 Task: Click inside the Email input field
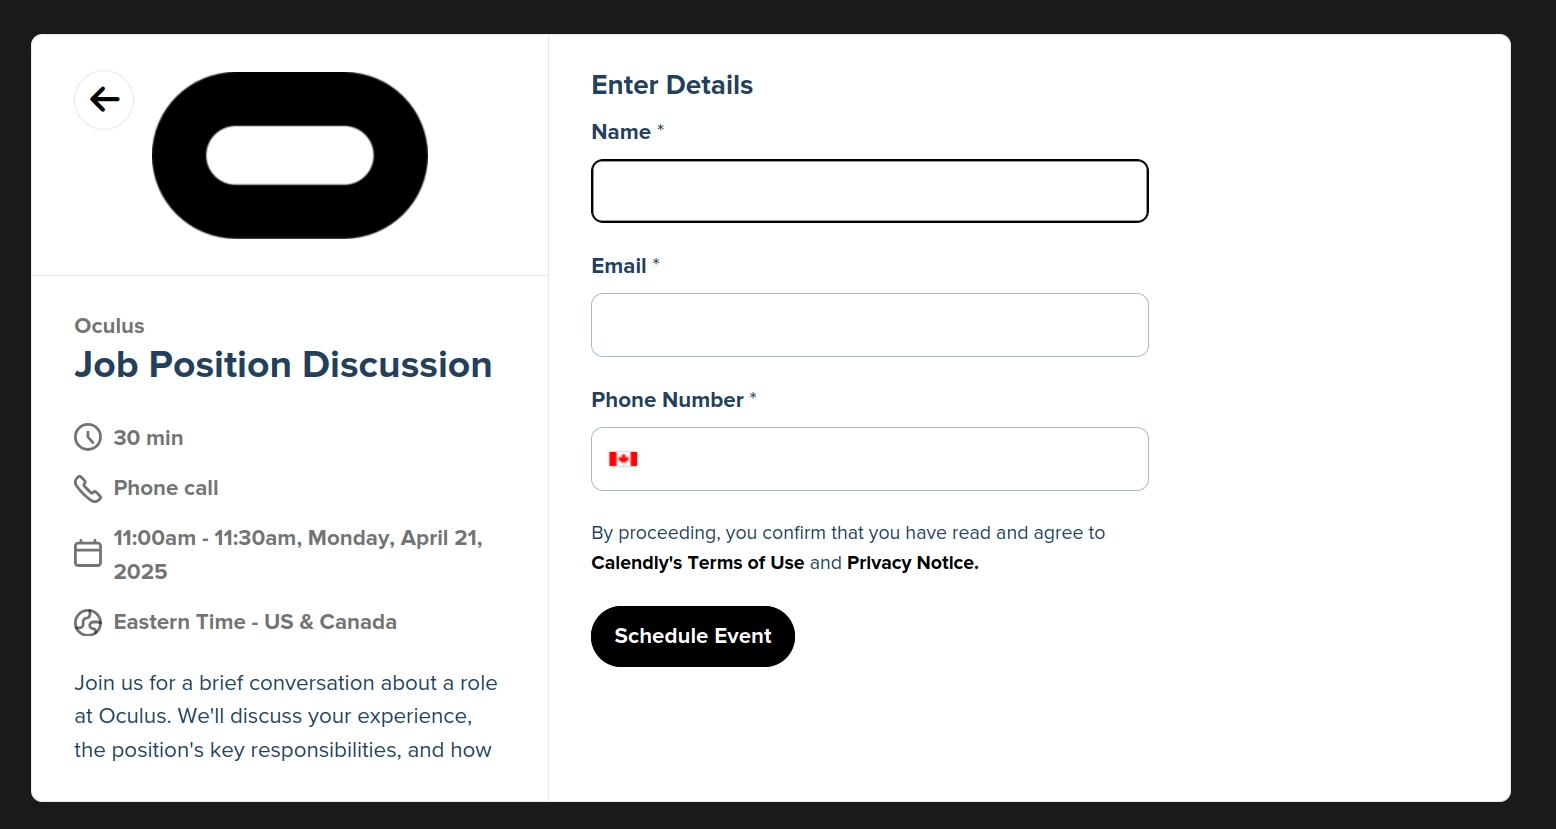click(868, 325)
